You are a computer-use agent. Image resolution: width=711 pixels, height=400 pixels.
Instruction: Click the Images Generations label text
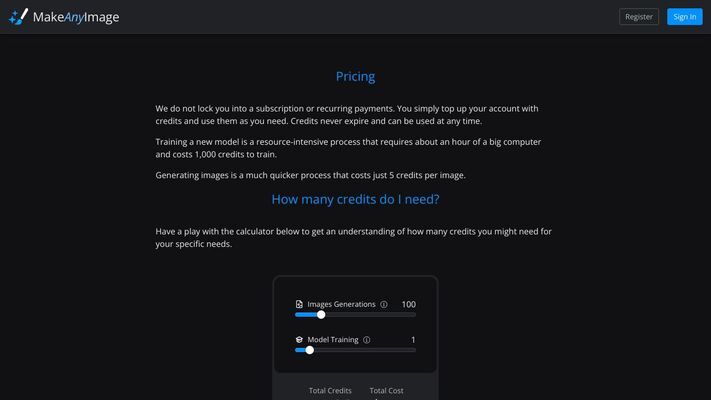point(341,304)
